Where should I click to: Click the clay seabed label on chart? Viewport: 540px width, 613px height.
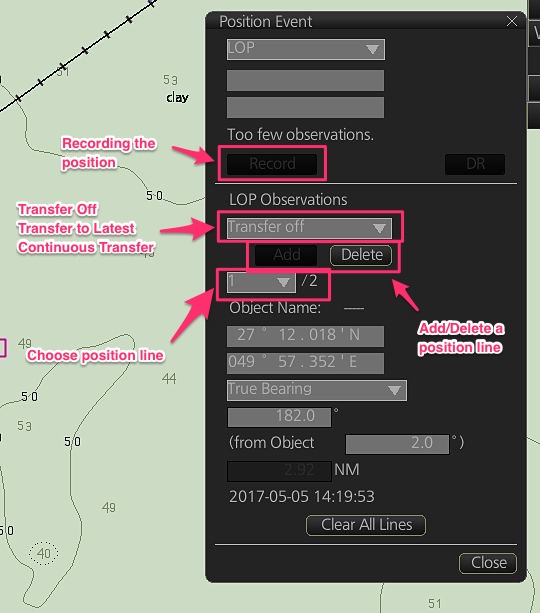178,97
